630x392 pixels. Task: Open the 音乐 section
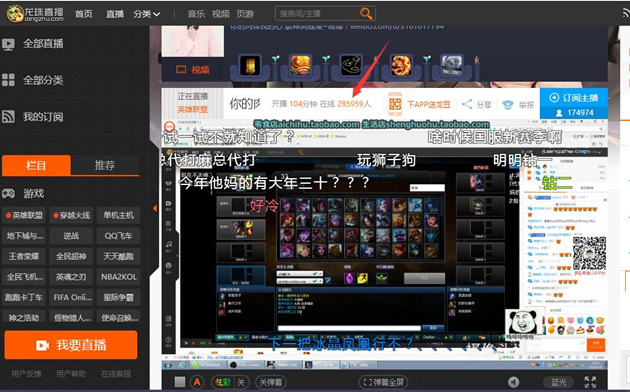click(x=196, y=14)
